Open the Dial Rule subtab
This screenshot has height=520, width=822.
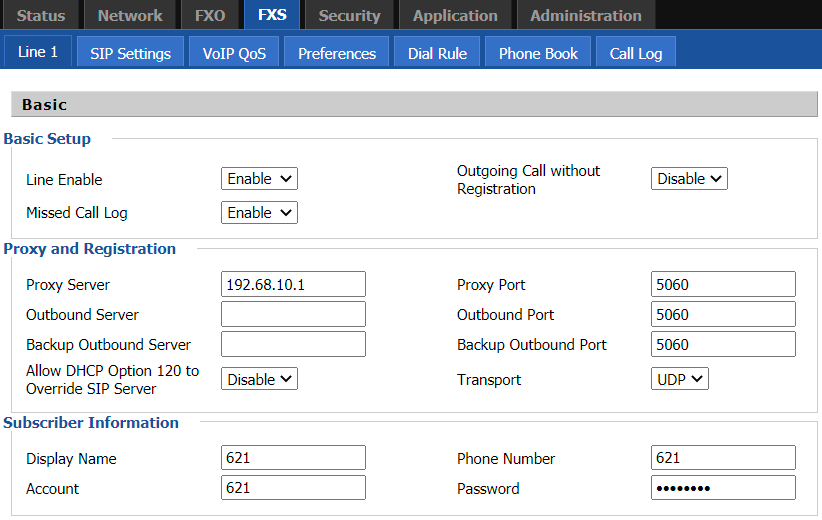437,53
